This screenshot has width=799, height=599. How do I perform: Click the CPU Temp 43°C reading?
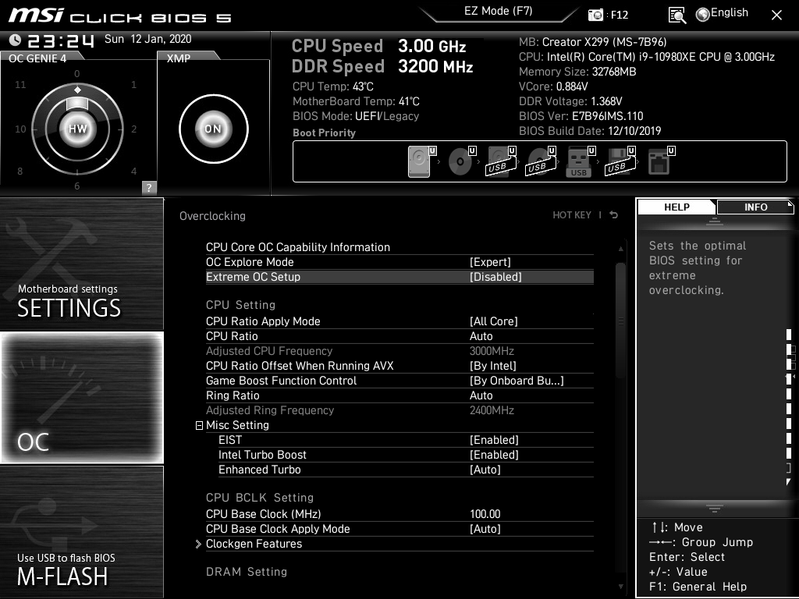(x=333, y=87)
